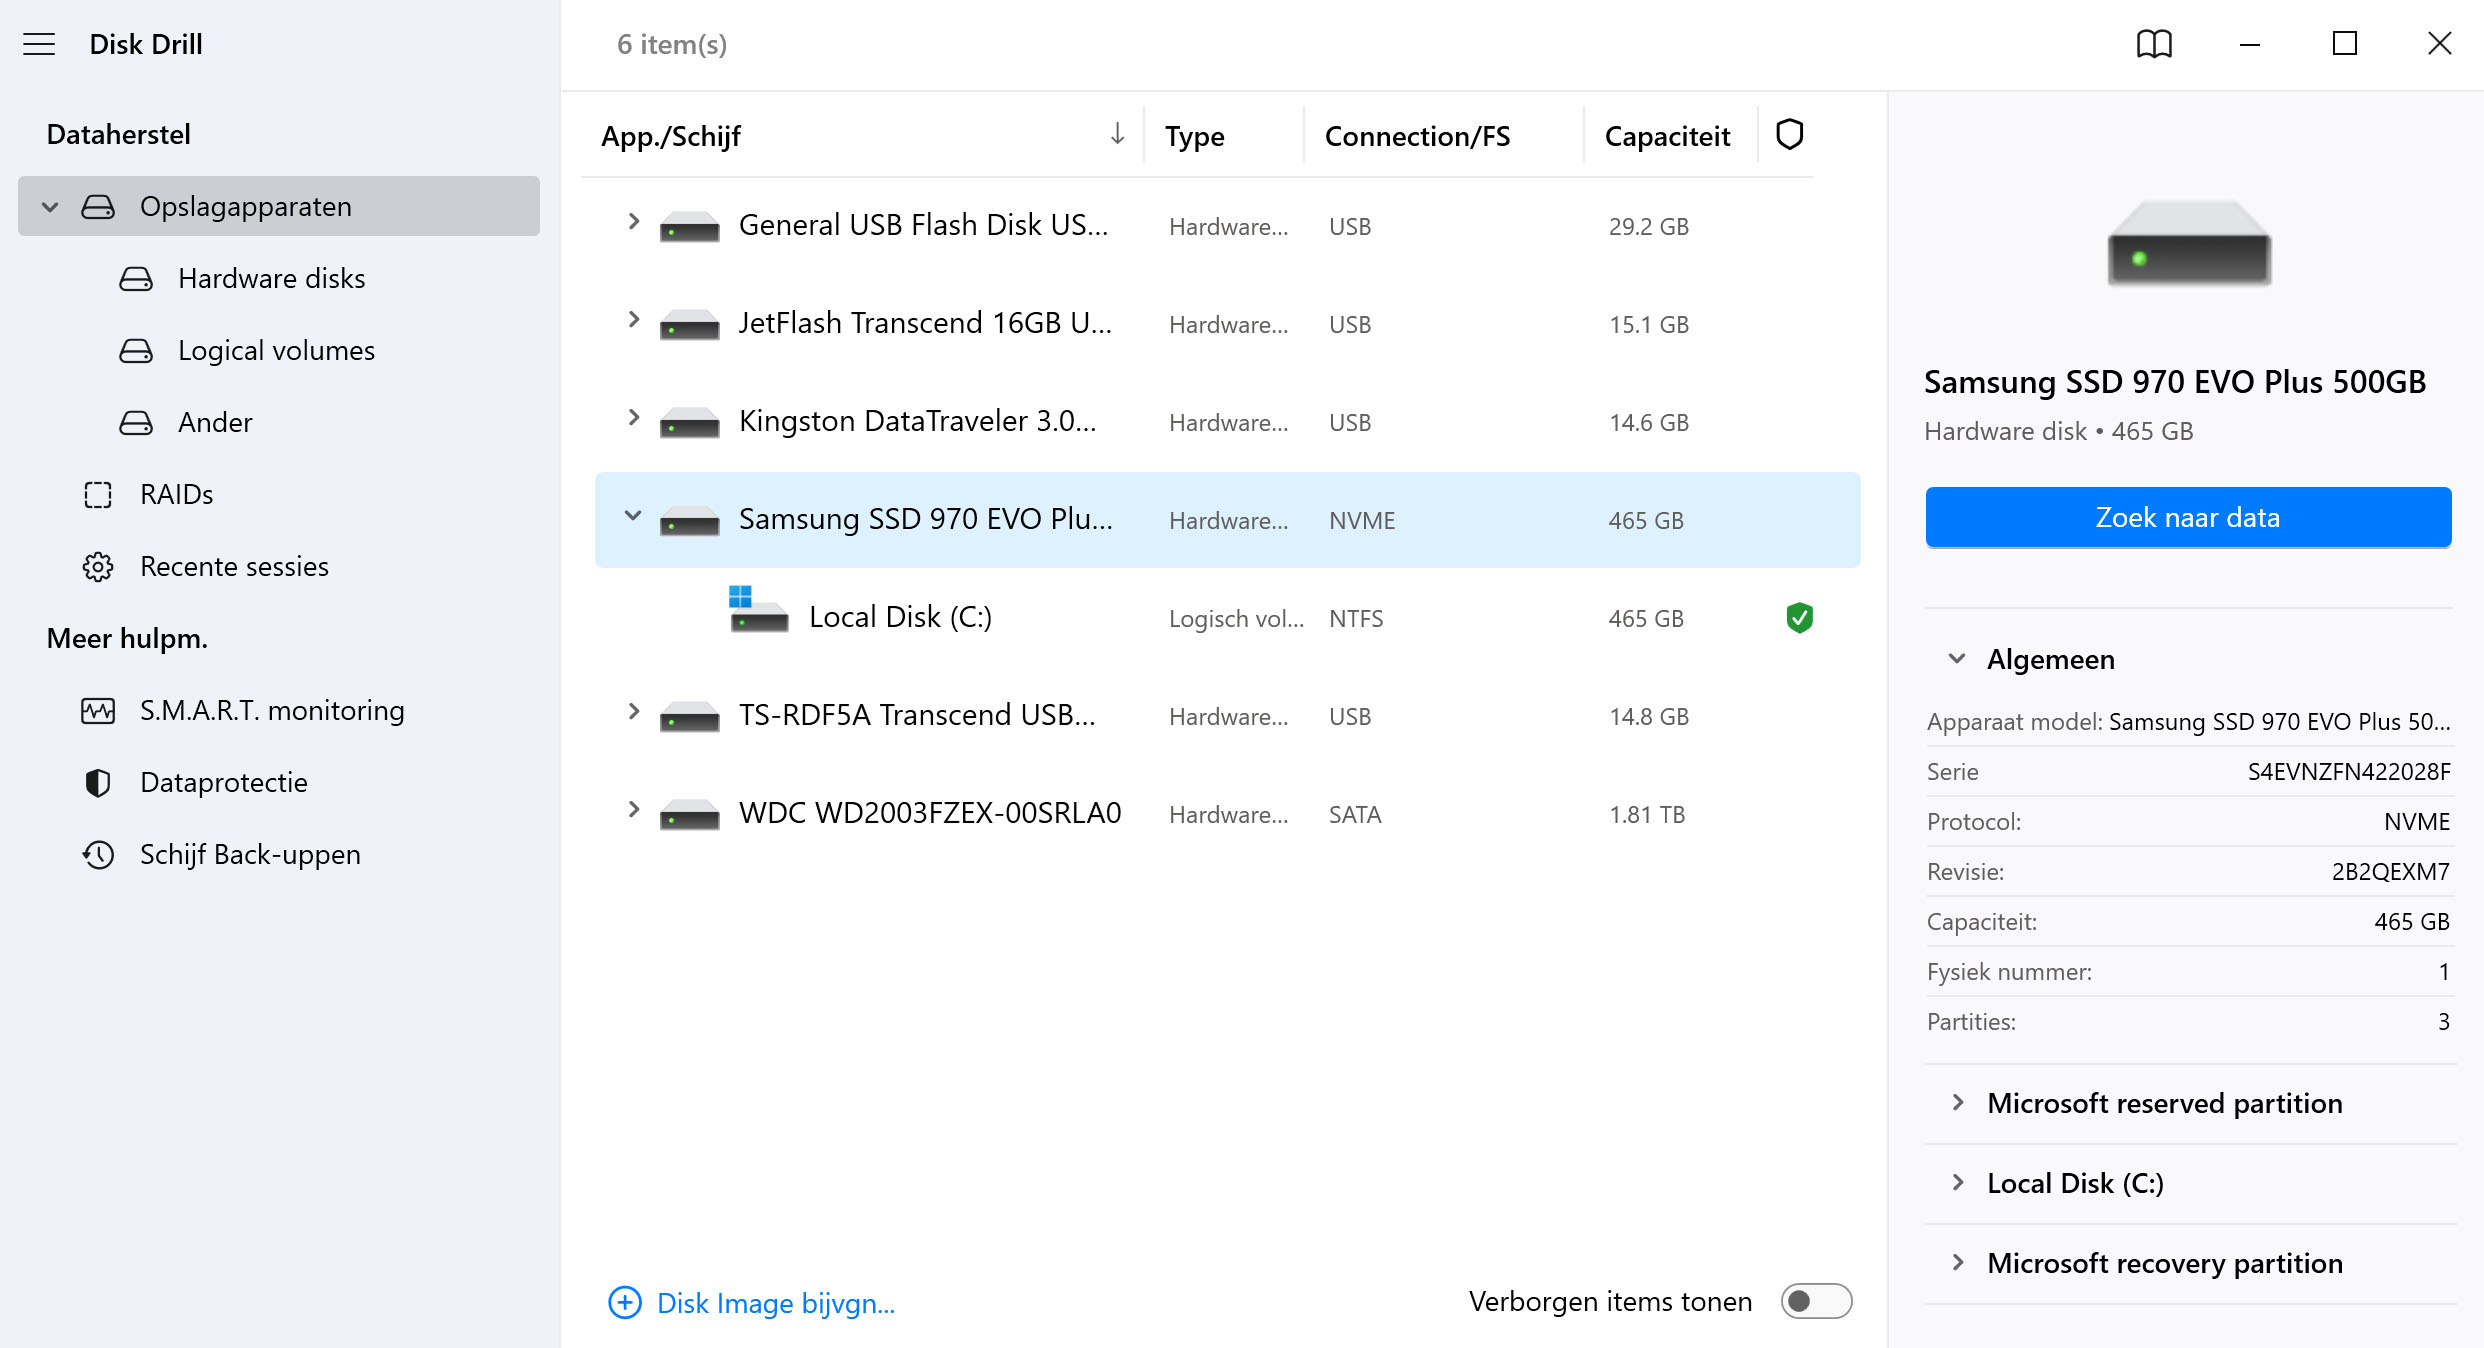
Task: Click the shield protection column header icon
Action: [x=1789, y=135]
